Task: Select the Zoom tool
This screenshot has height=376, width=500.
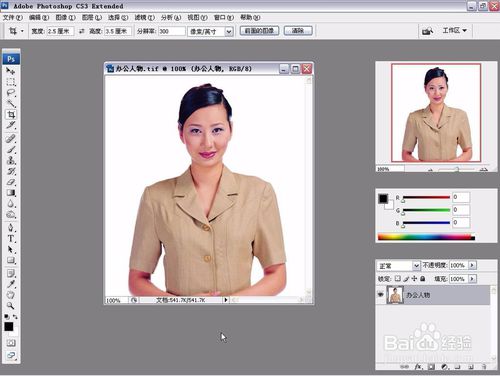Action: point(11,305)
